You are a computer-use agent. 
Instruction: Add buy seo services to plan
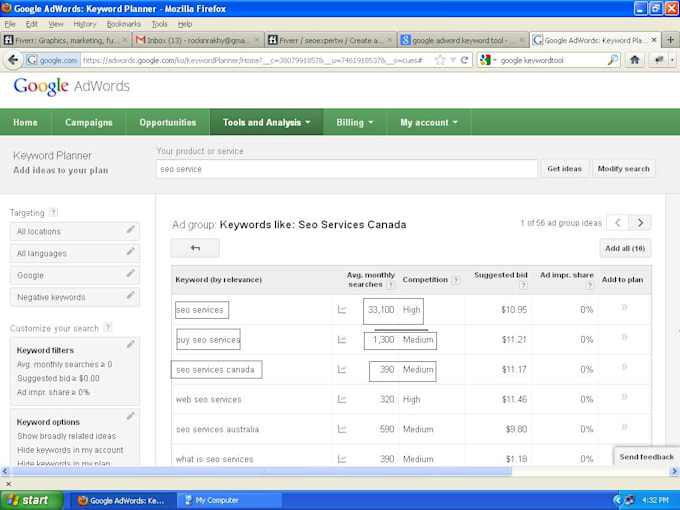[x=624, y=337]
